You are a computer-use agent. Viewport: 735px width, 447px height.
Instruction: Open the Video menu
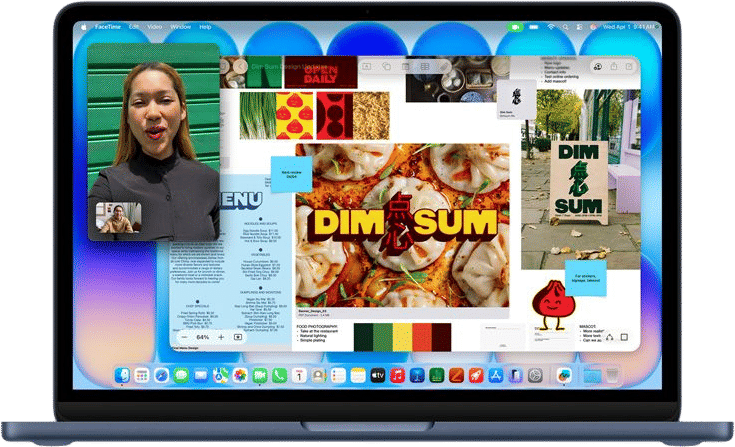click(x=155, y=27)
